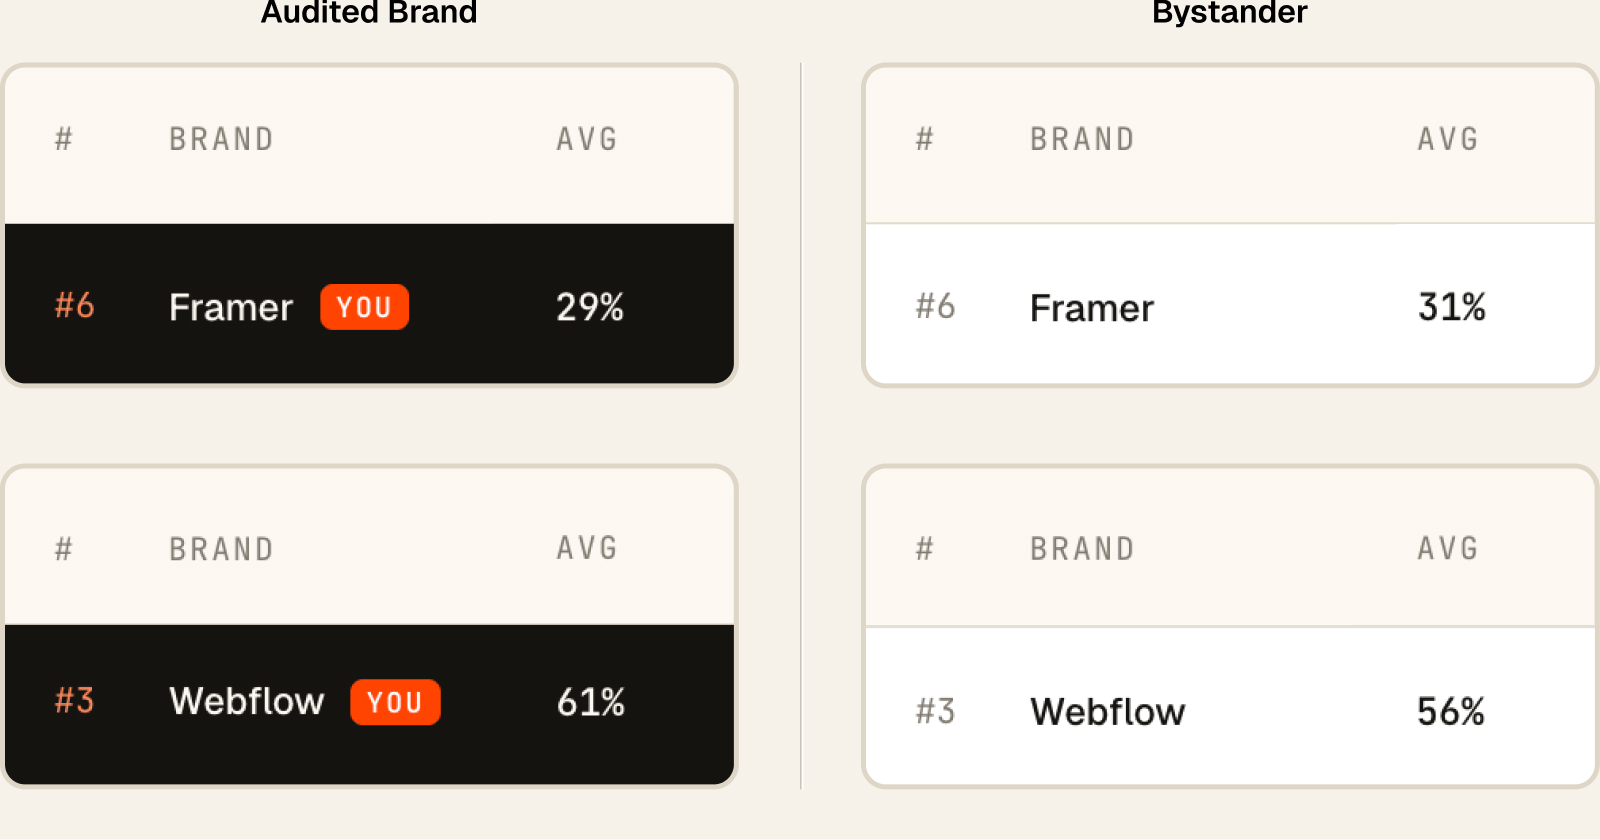Click the 56% average for Webflow
The image size is (1600, 840).
point(1451,712)
